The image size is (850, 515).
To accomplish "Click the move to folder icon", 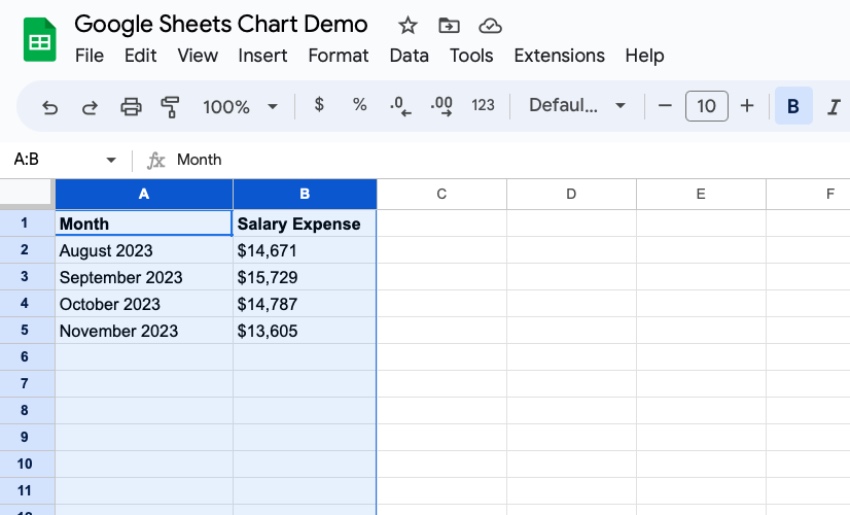I will [x=449, y=25].
